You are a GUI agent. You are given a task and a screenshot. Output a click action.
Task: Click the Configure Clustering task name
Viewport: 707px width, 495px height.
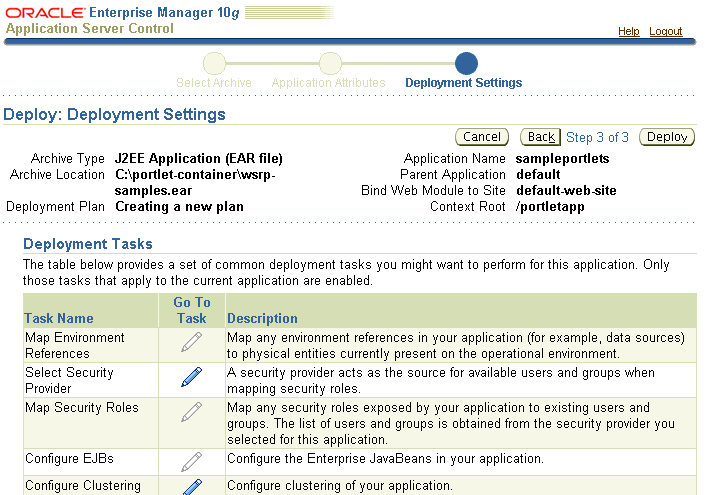[83, 486]
